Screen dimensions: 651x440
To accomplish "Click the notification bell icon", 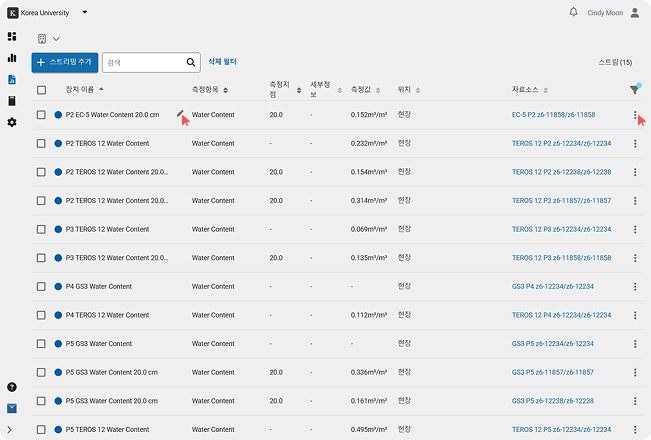I will (x=573, y=12).
